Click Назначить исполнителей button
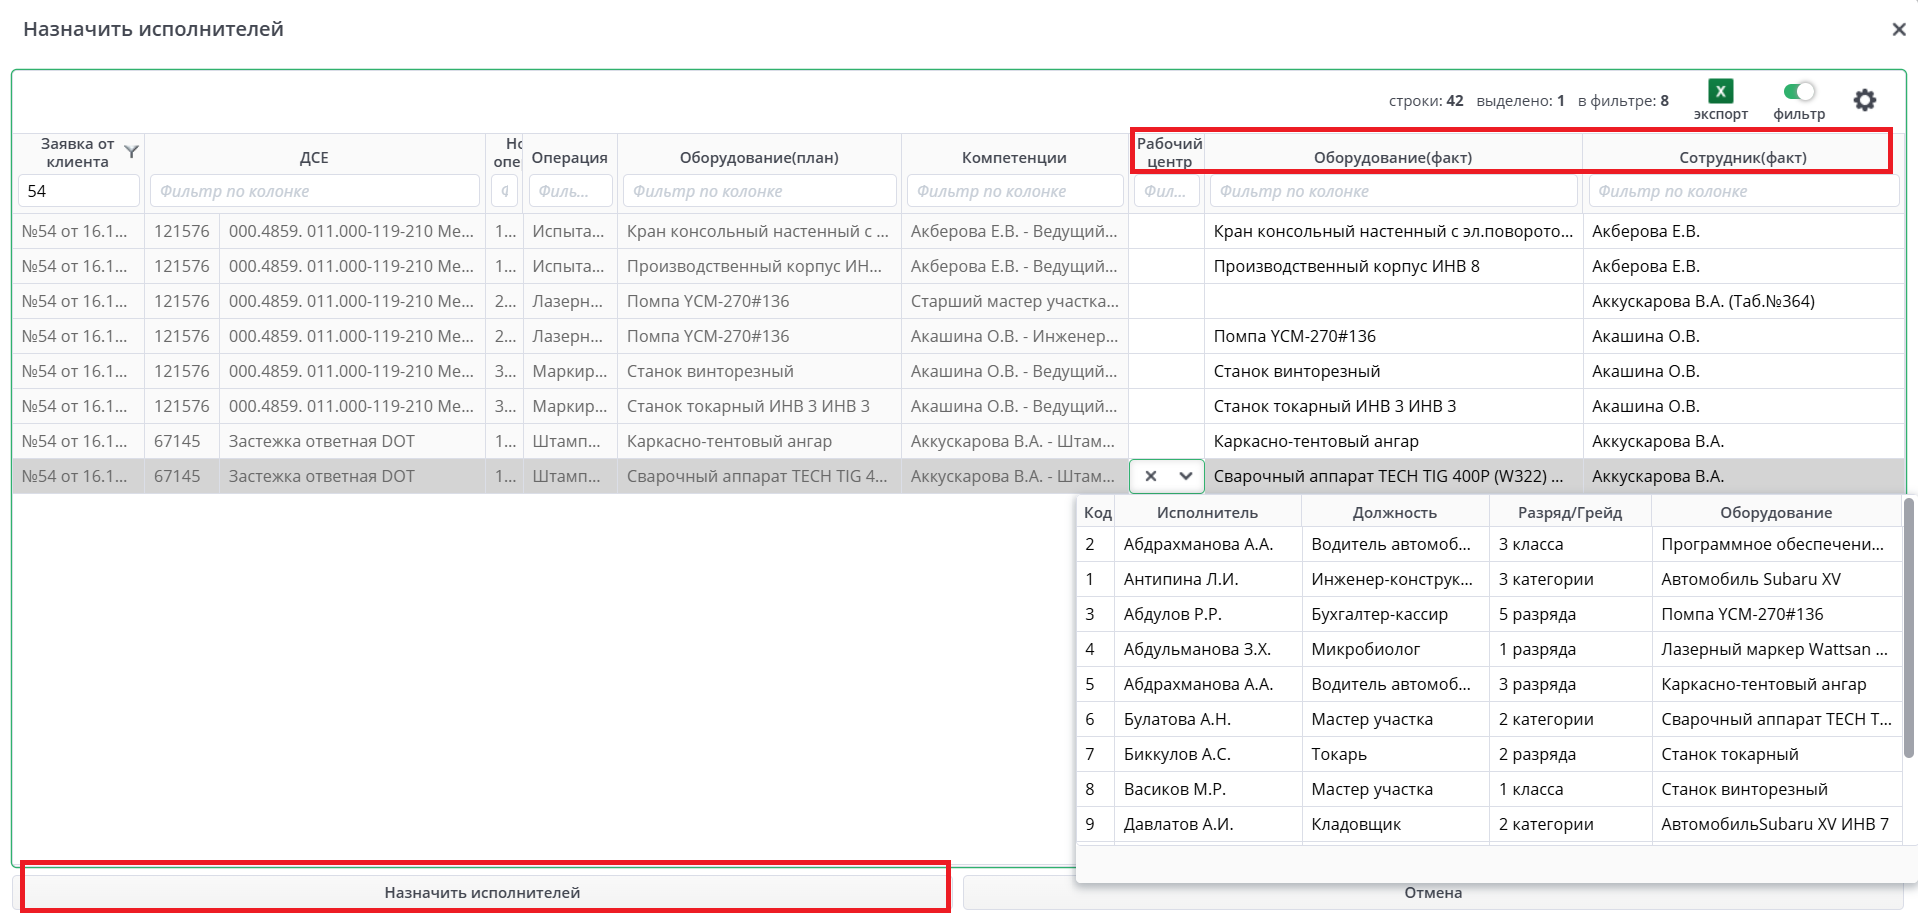Image resolution: width=1918 pixels, height=913 pixels. click(483, 892)
